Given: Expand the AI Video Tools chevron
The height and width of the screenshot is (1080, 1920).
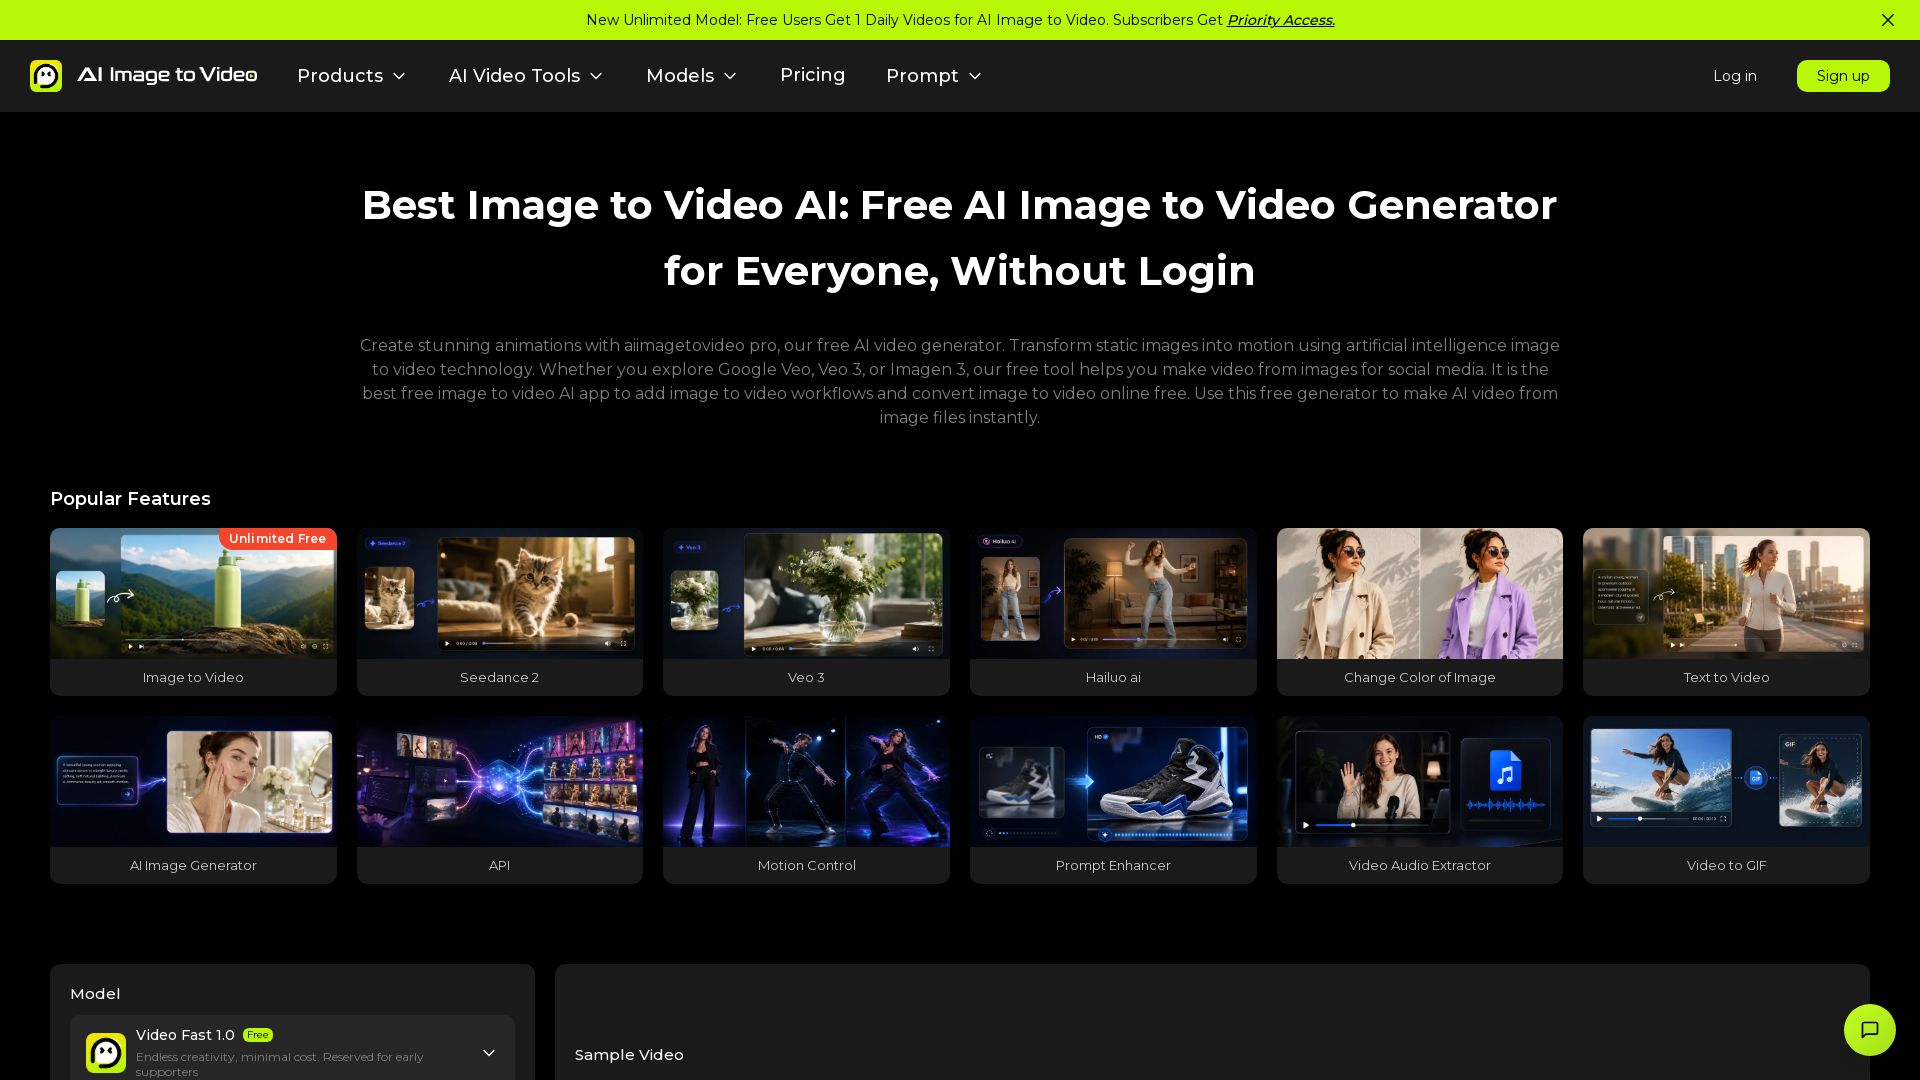Looking at the screenshot, I should pyautogui.click(x=596, y=76).
